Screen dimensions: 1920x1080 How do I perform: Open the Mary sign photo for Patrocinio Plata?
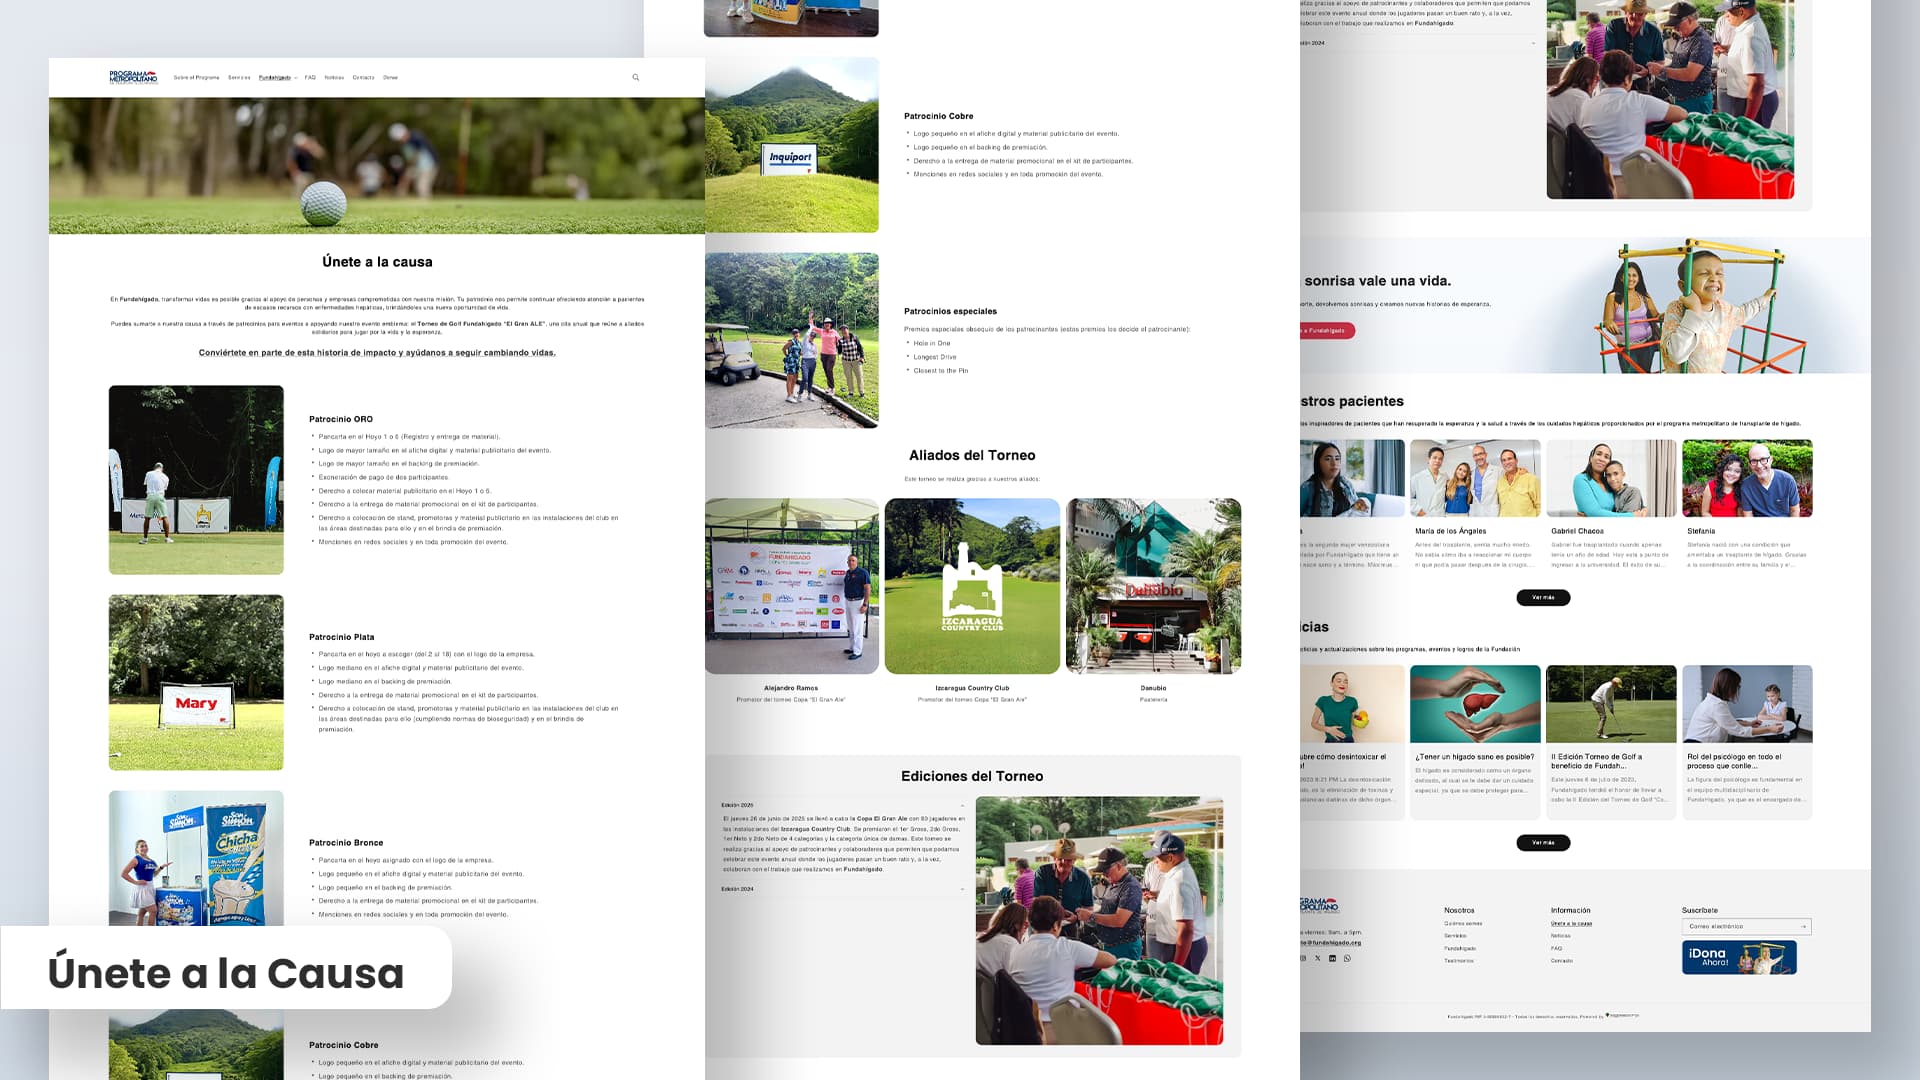[196, 683]
